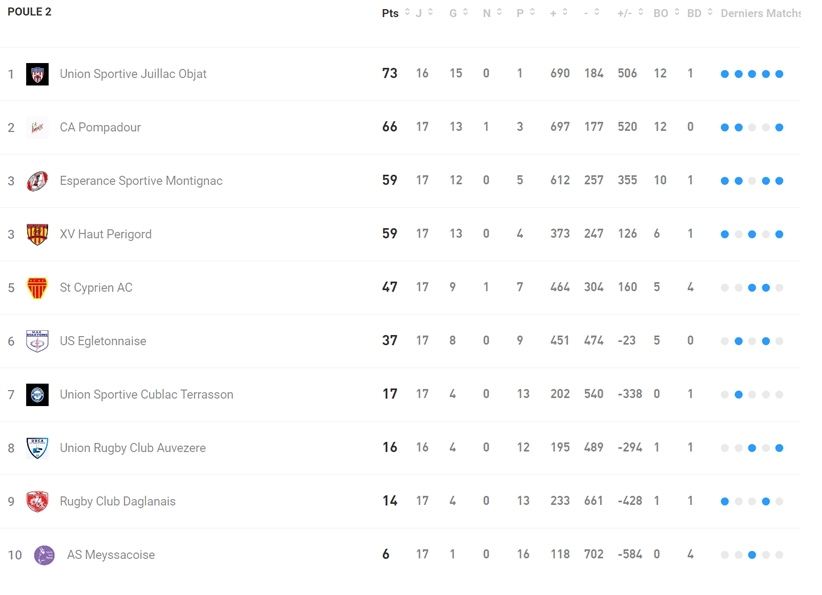
Task: Open the CA Pompadour team page link
Action: click(100, 128)
